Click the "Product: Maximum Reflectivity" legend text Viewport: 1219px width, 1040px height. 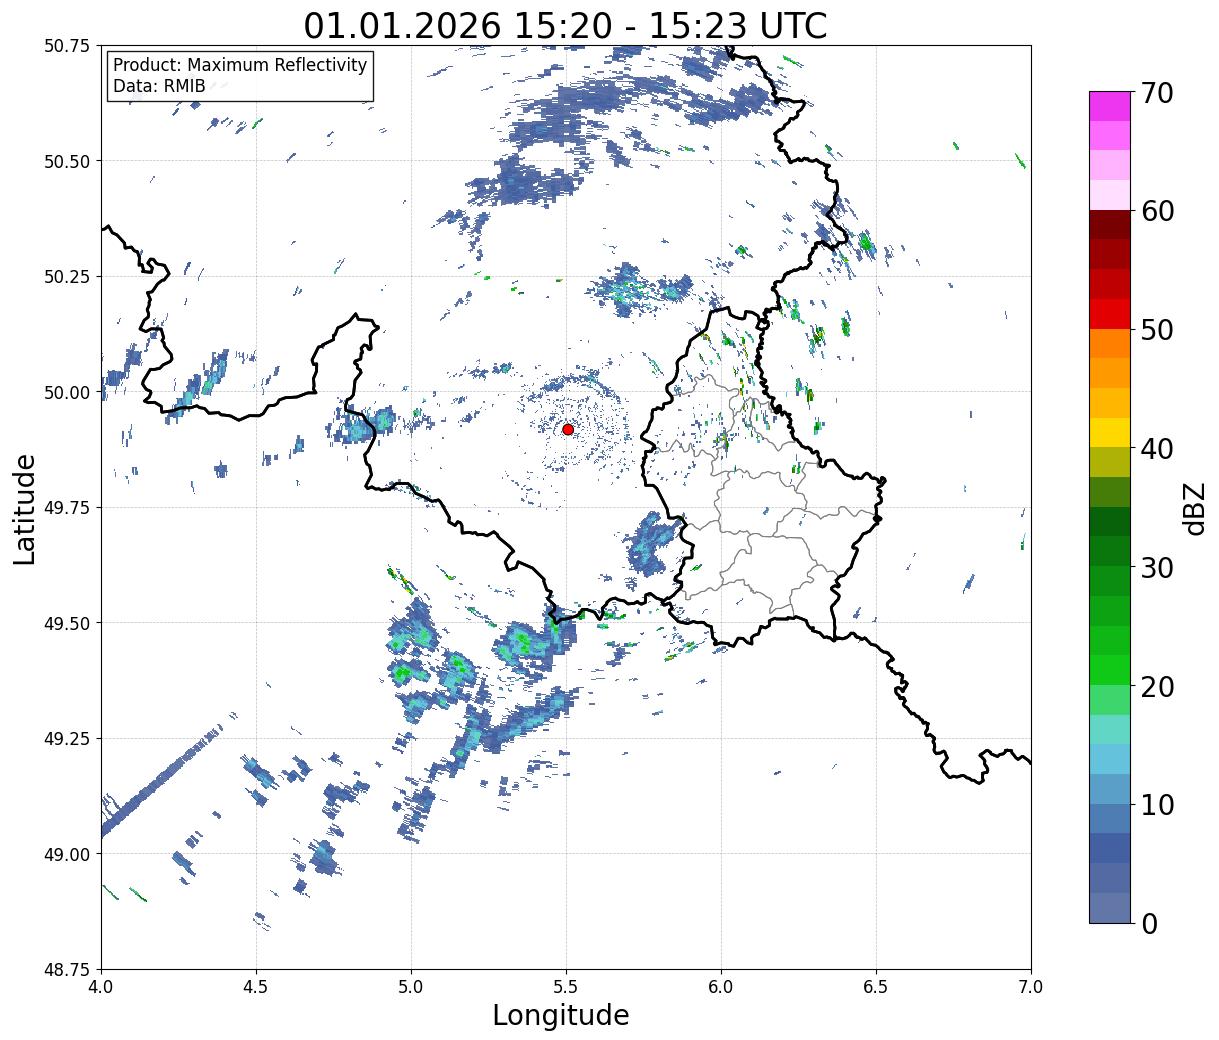240,65
